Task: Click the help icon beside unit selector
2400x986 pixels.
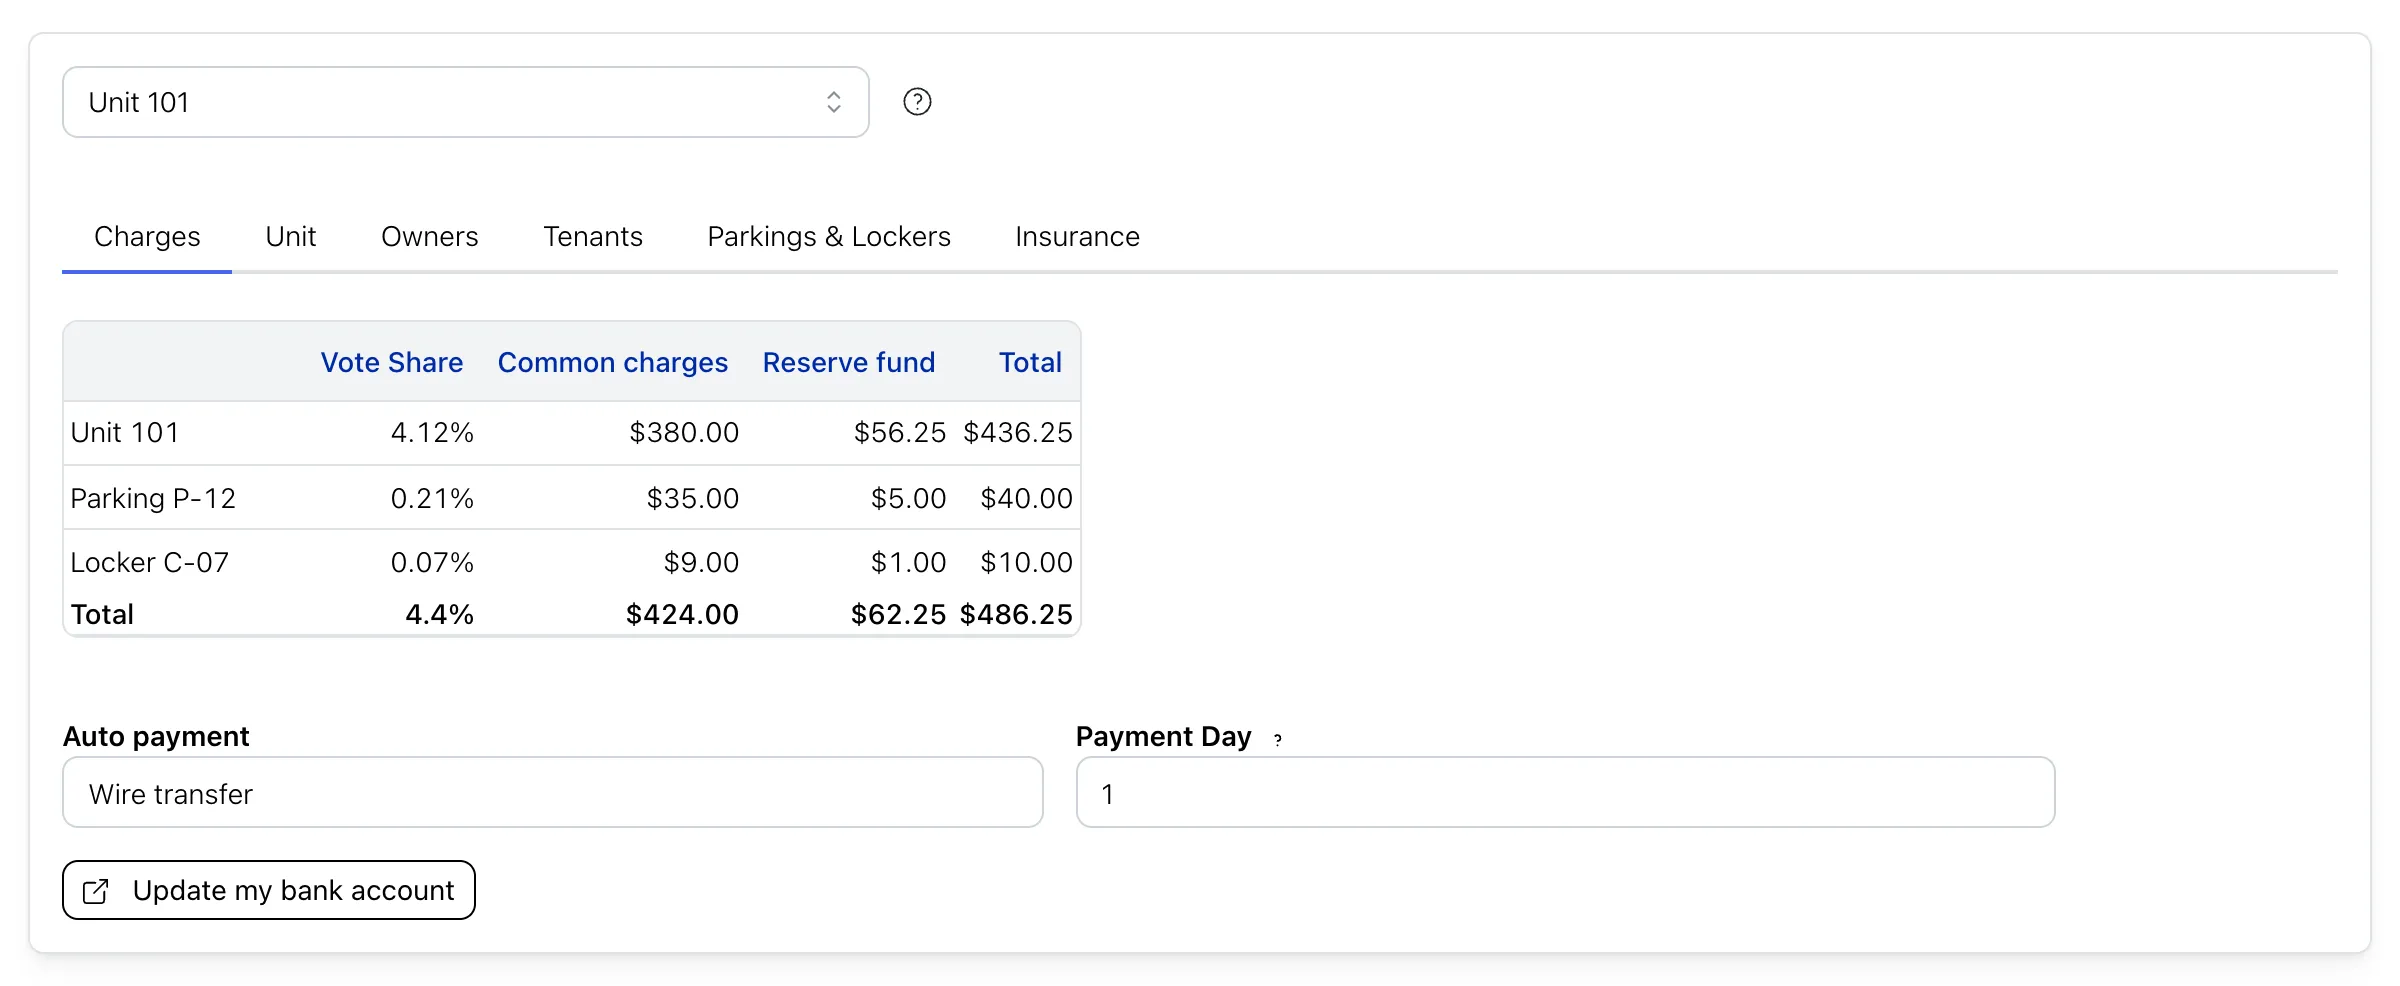Action: 917,102
